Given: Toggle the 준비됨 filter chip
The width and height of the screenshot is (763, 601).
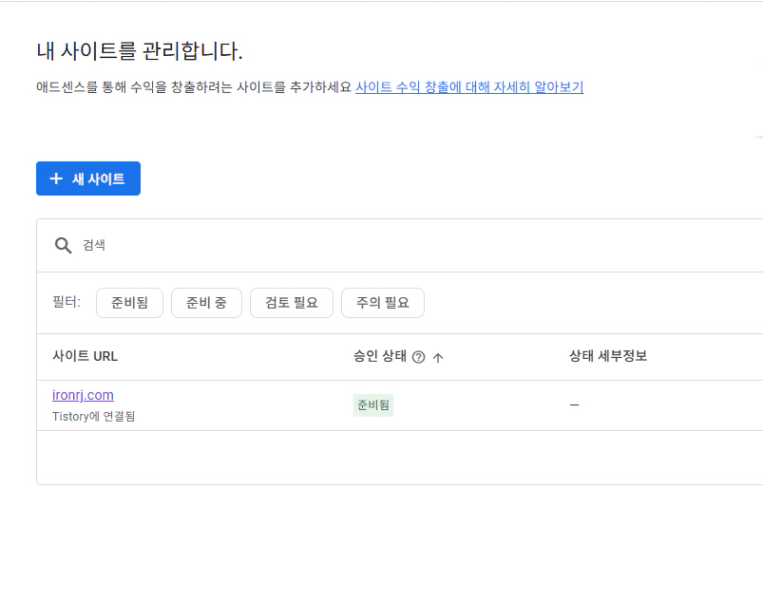Looking at the screenshot, I should tap(129, 303).
